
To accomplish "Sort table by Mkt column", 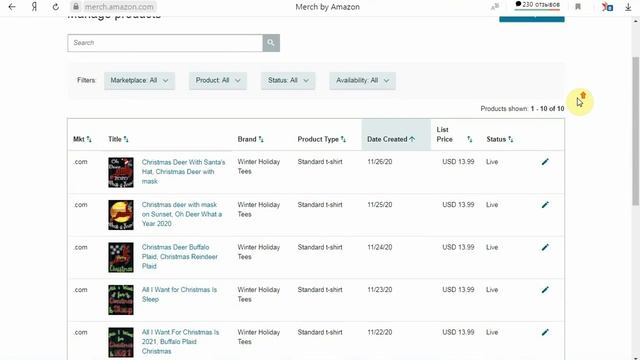I will 82,139.
